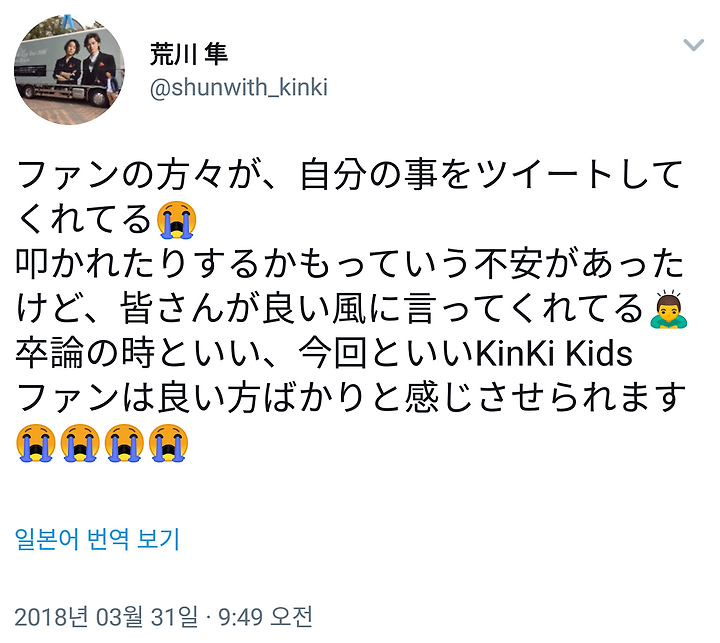Open the profile via display name 荒川 隼
720x643 pixels.
[189, 54]
